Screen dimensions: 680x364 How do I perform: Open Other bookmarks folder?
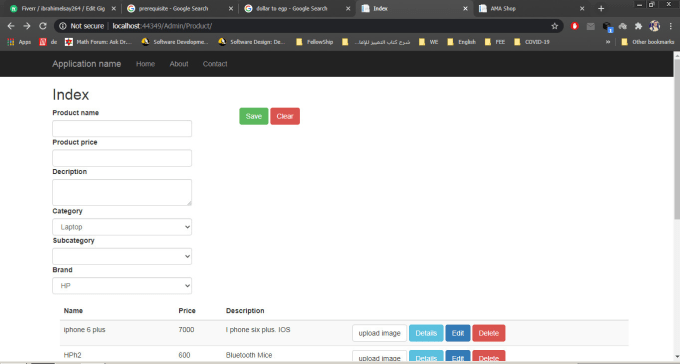coord(647,42)
